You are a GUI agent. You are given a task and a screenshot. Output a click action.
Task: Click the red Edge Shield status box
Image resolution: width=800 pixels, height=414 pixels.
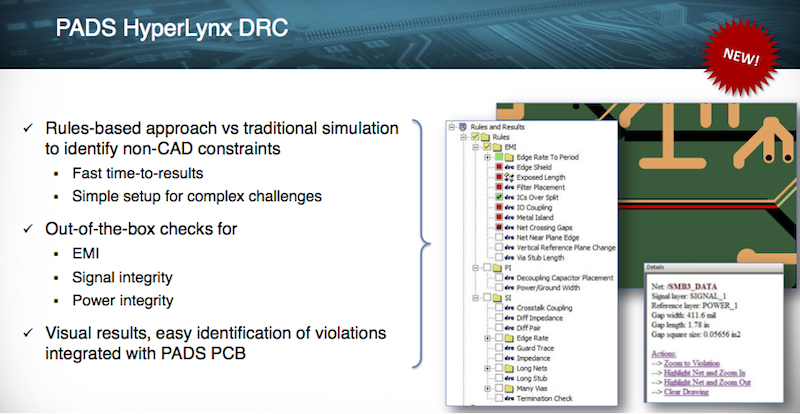point(498,167)
